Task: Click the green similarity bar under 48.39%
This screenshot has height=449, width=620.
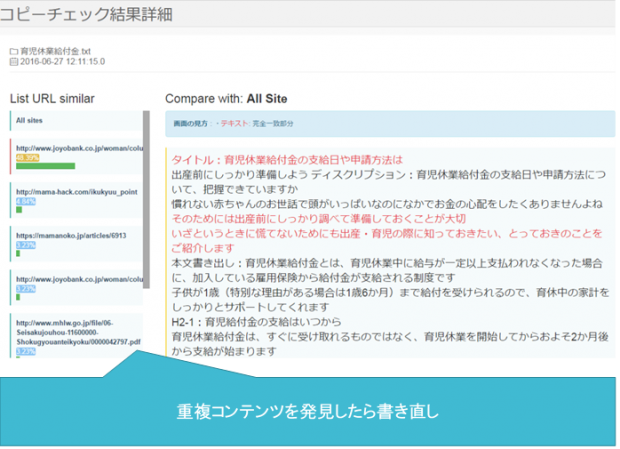Action: (44, 167)
